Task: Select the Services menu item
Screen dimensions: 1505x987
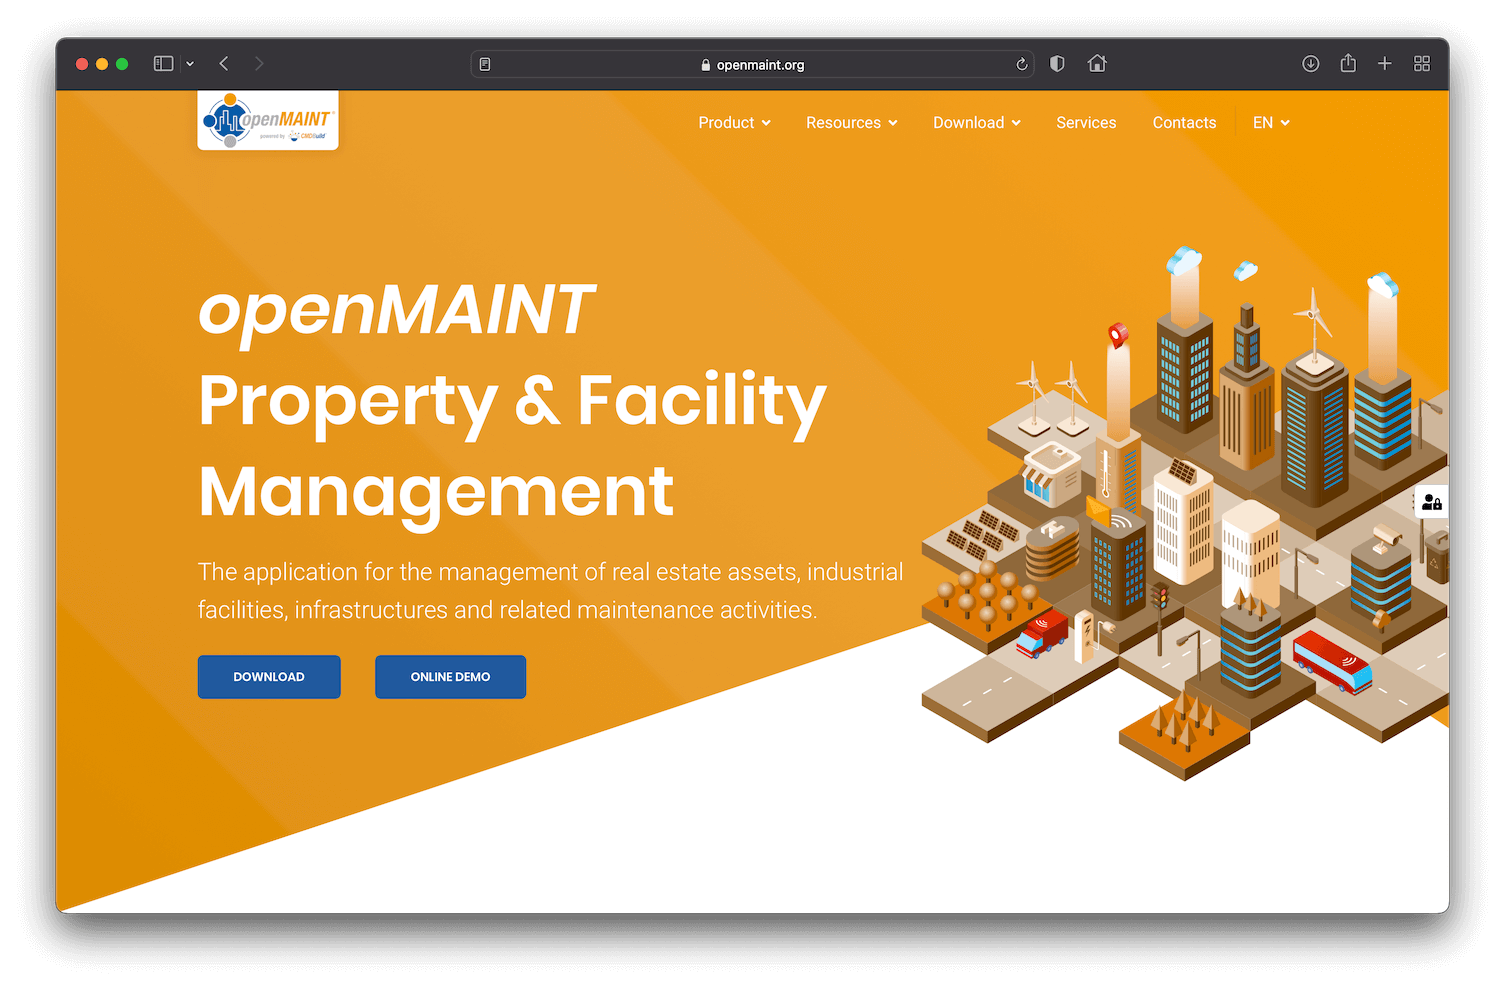Action: pos(1086,122)
